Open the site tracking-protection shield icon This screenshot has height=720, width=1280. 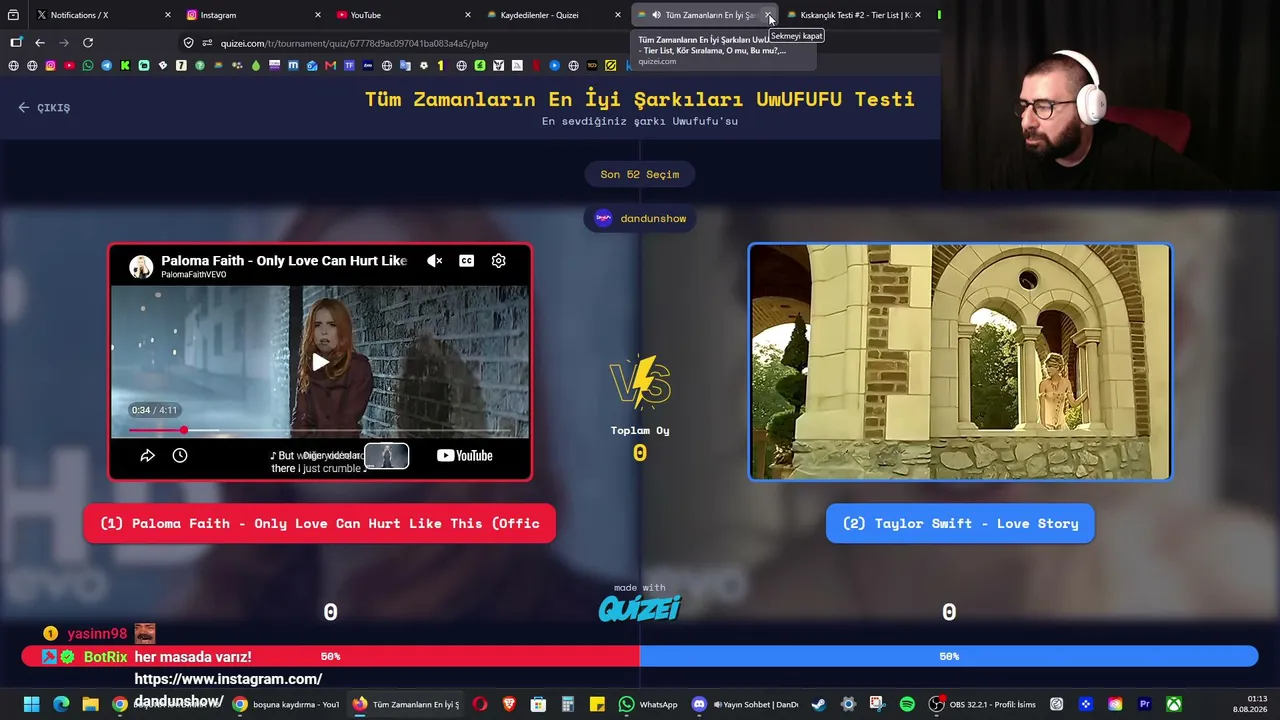pyautogui.click(x=188, y=43)
